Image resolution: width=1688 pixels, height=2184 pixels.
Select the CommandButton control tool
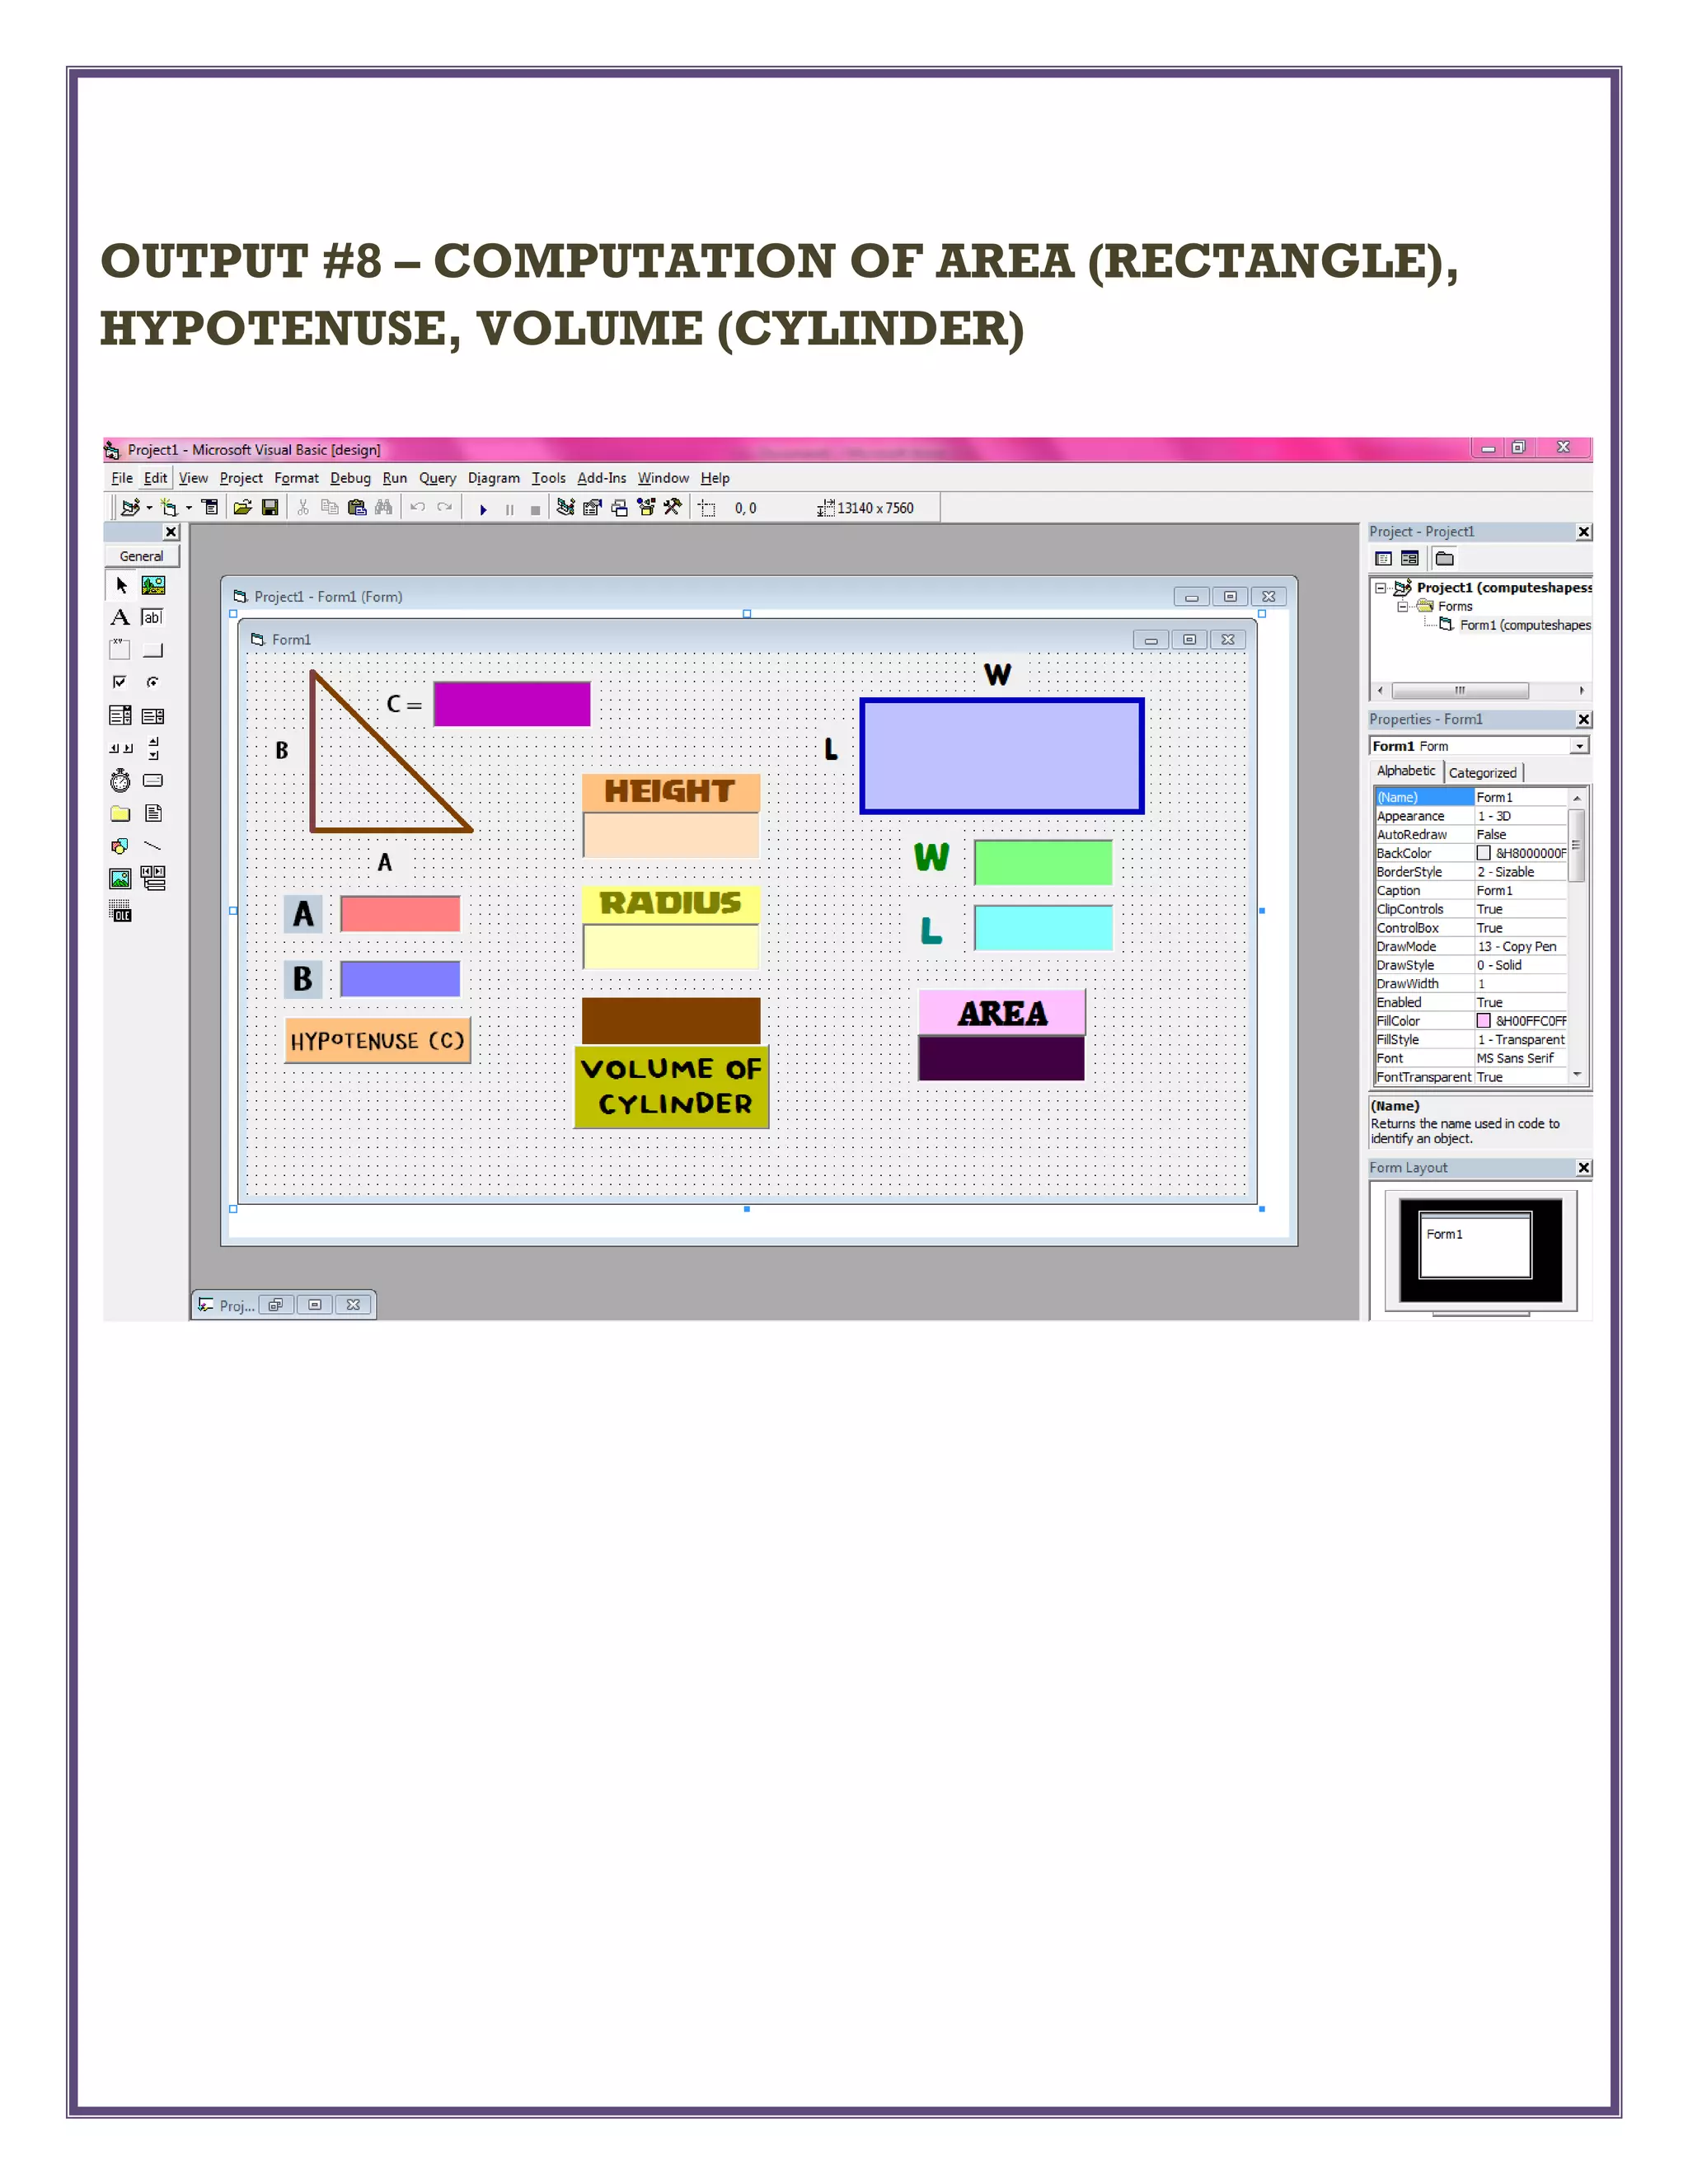point(153,650)
